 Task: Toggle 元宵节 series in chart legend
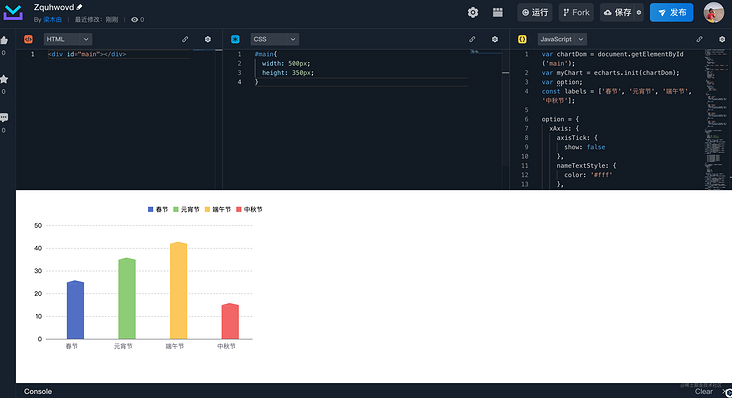click(x=186, y=209)
